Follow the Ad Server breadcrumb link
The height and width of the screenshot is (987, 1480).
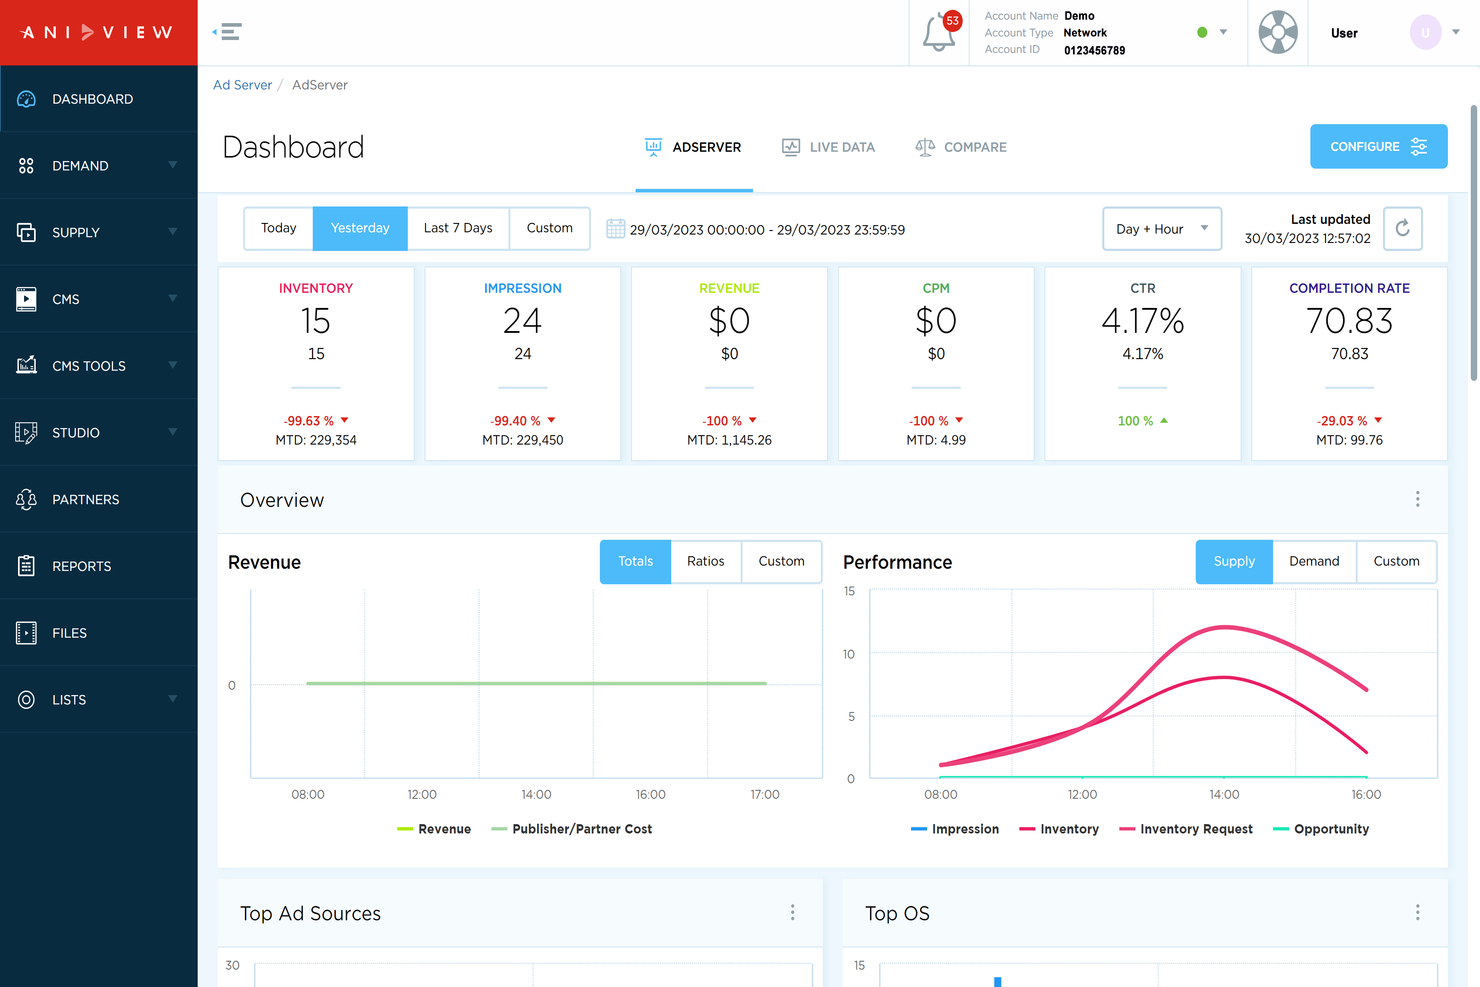coord(242,85)
